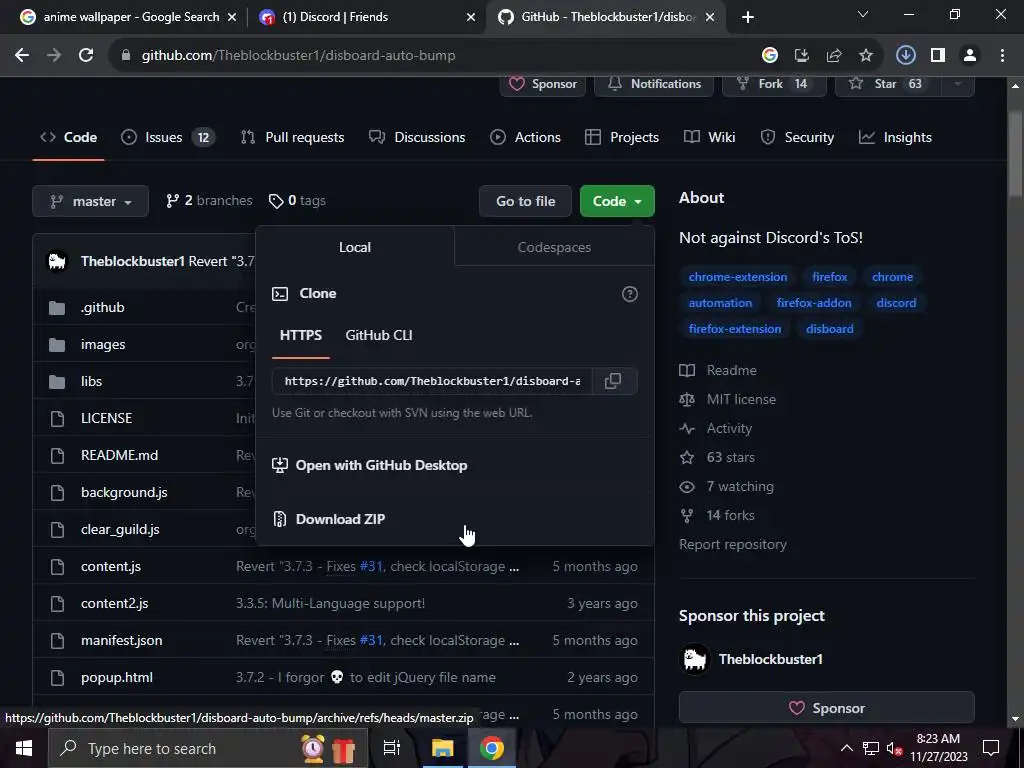Image resolution: width=1024 pixels, height=768 pixels.
Task: Click the #31 issue link in content.js row
Action: [371, 566]
